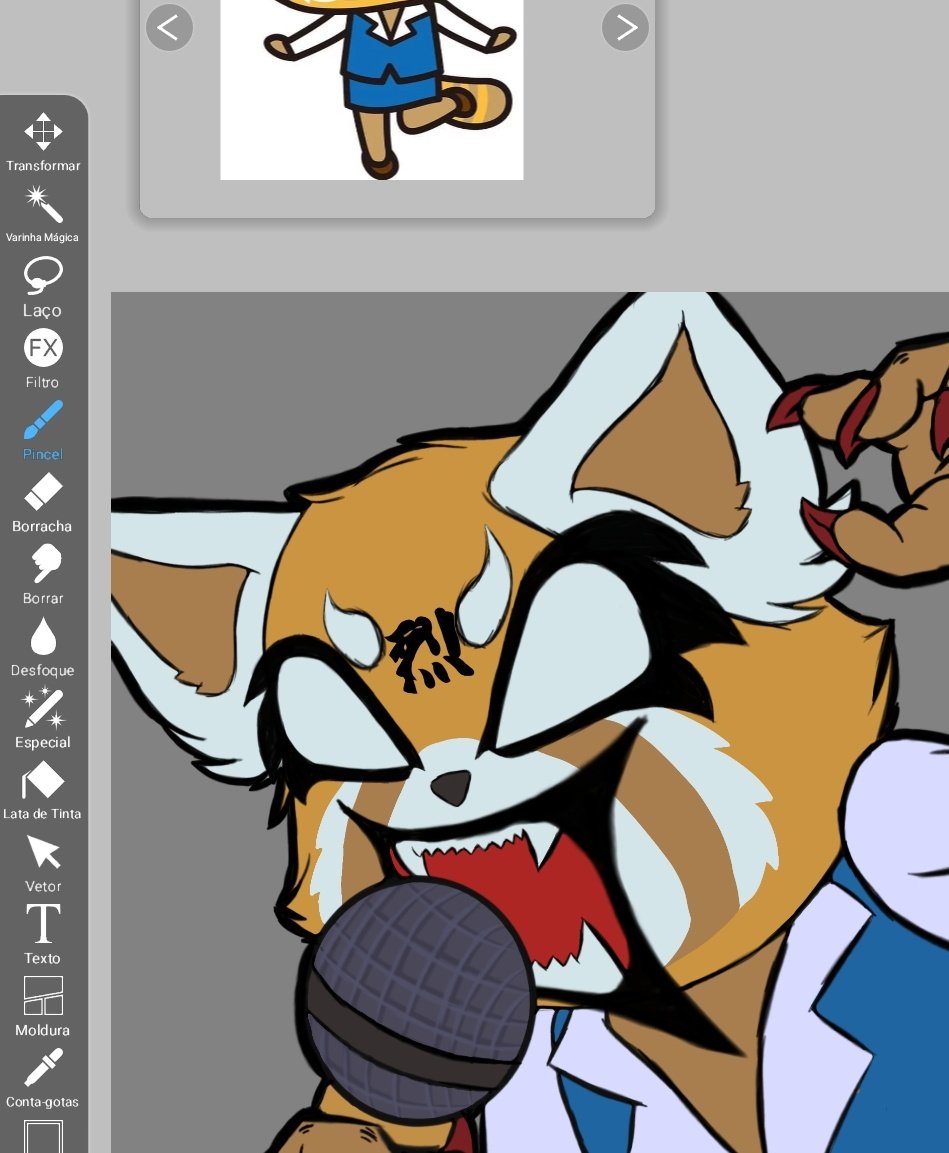This screenshot has height=1153, width=949.
Task: Select the Conta-gotas eyedropper tool
Action: 43,1079
